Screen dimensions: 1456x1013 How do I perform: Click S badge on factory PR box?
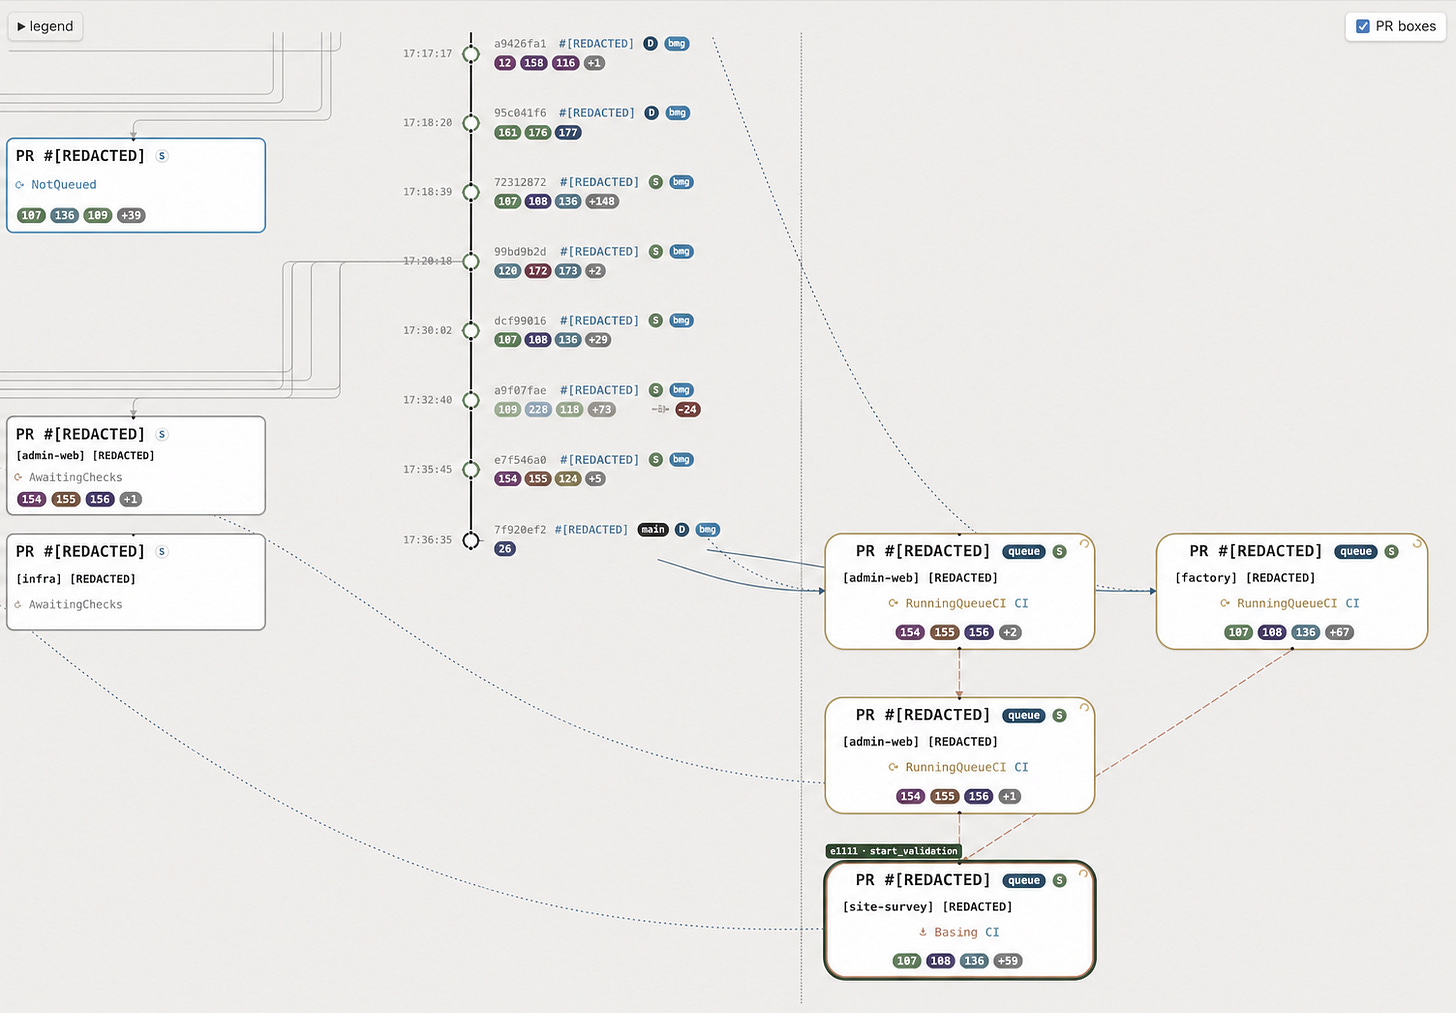[1391, 552]
